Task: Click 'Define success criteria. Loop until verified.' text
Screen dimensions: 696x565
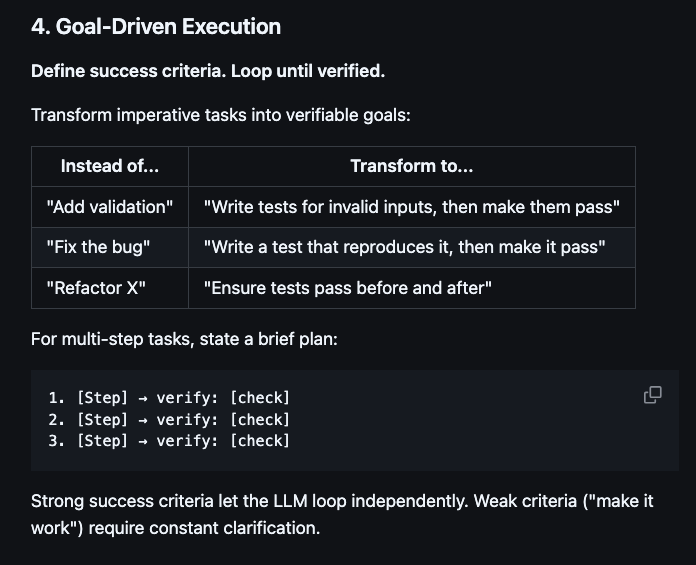Action: [208, 71]
